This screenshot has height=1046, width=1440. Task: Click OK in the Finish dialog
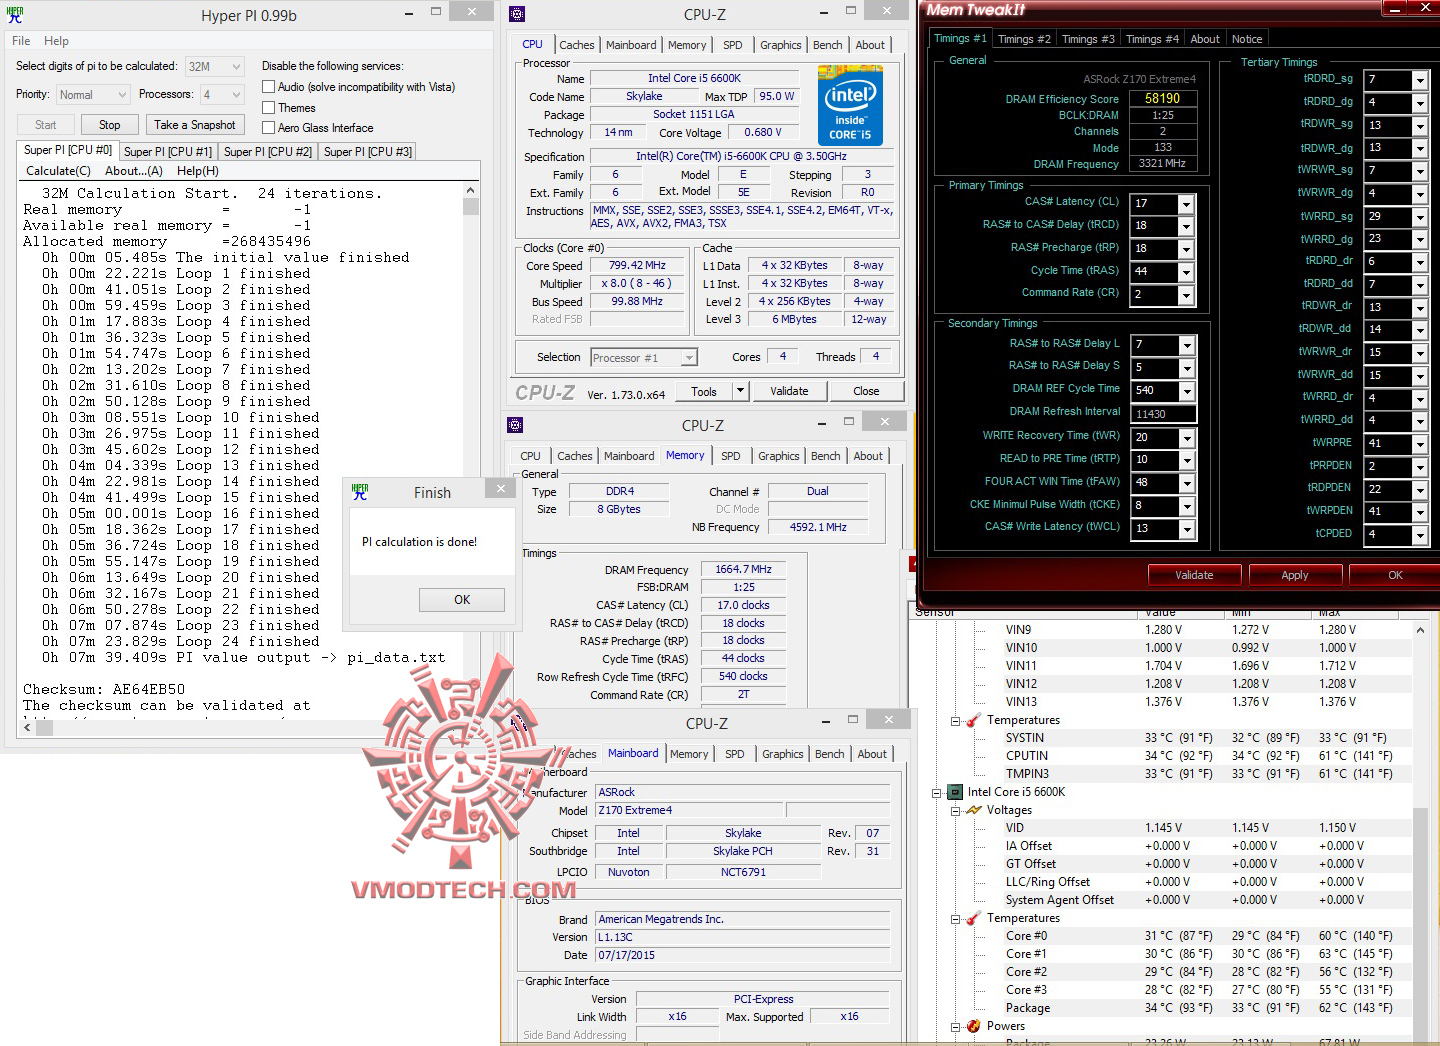click(x=462, y=600)
